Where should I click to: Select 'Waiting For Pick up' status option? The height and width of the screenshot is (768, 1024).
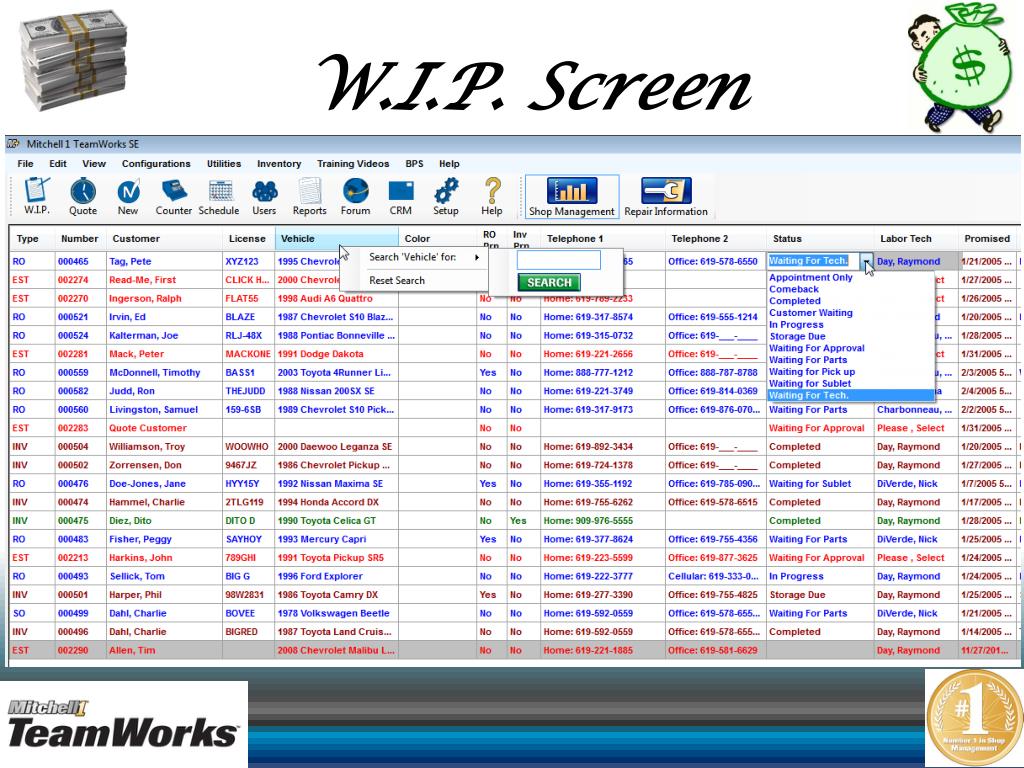[x=812, y=371]
